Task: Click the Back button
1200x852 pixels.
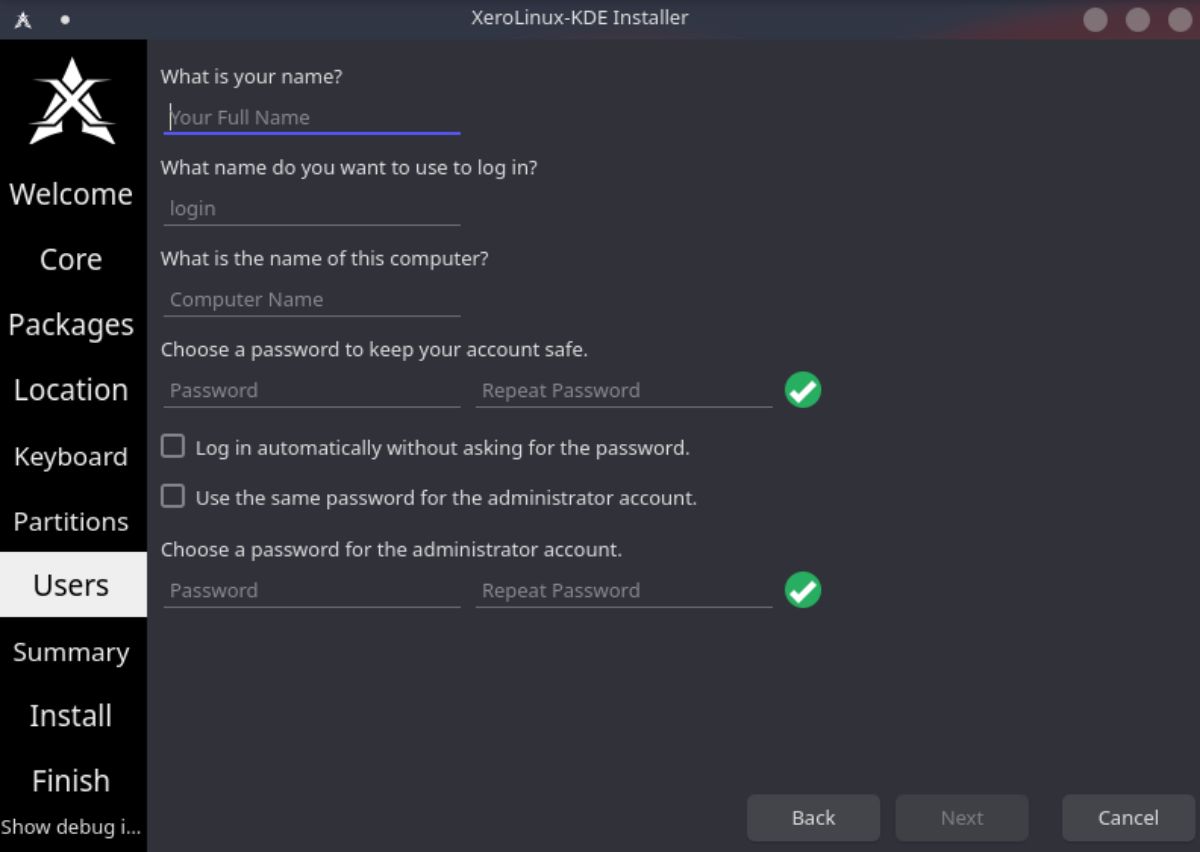Action: (x=813, y=818)
